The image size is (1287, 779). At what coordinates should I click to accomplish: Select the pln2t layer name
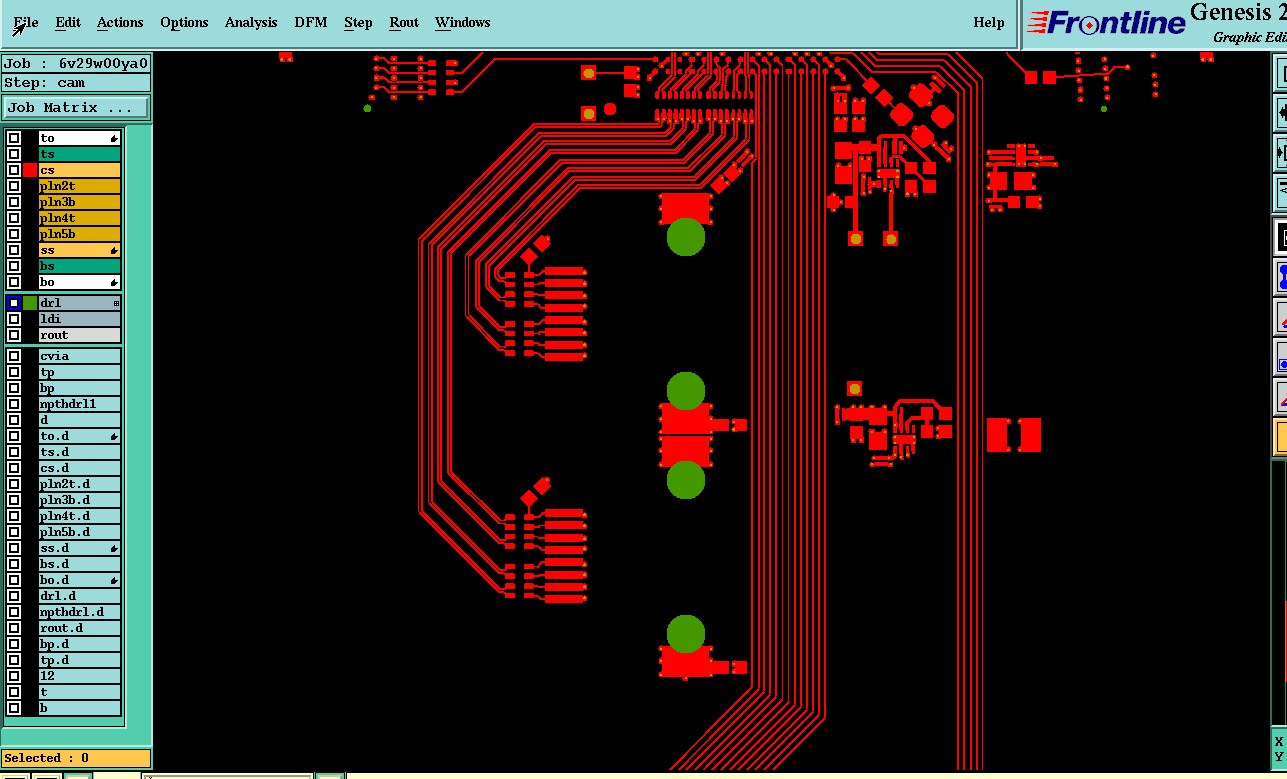[x=79, y=186]
